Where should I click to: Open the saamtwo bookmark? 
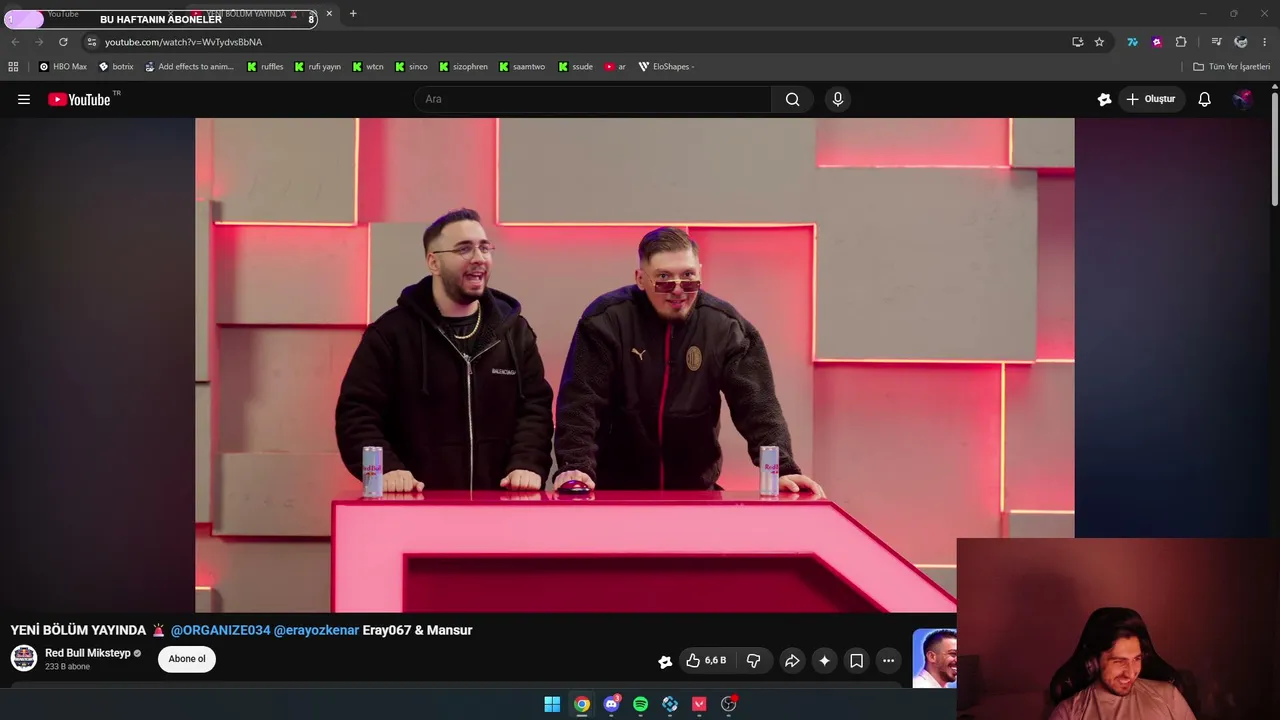pos(521,67)
